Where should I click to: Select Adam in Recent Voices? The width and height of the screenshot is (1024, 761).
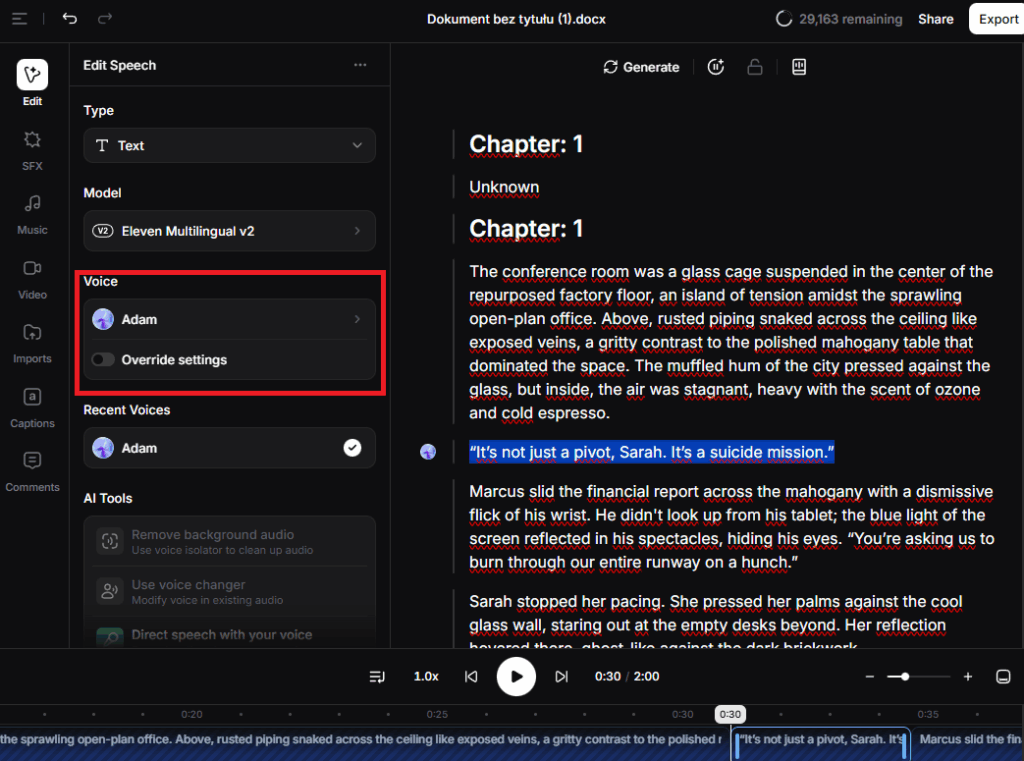pos(229,448)
